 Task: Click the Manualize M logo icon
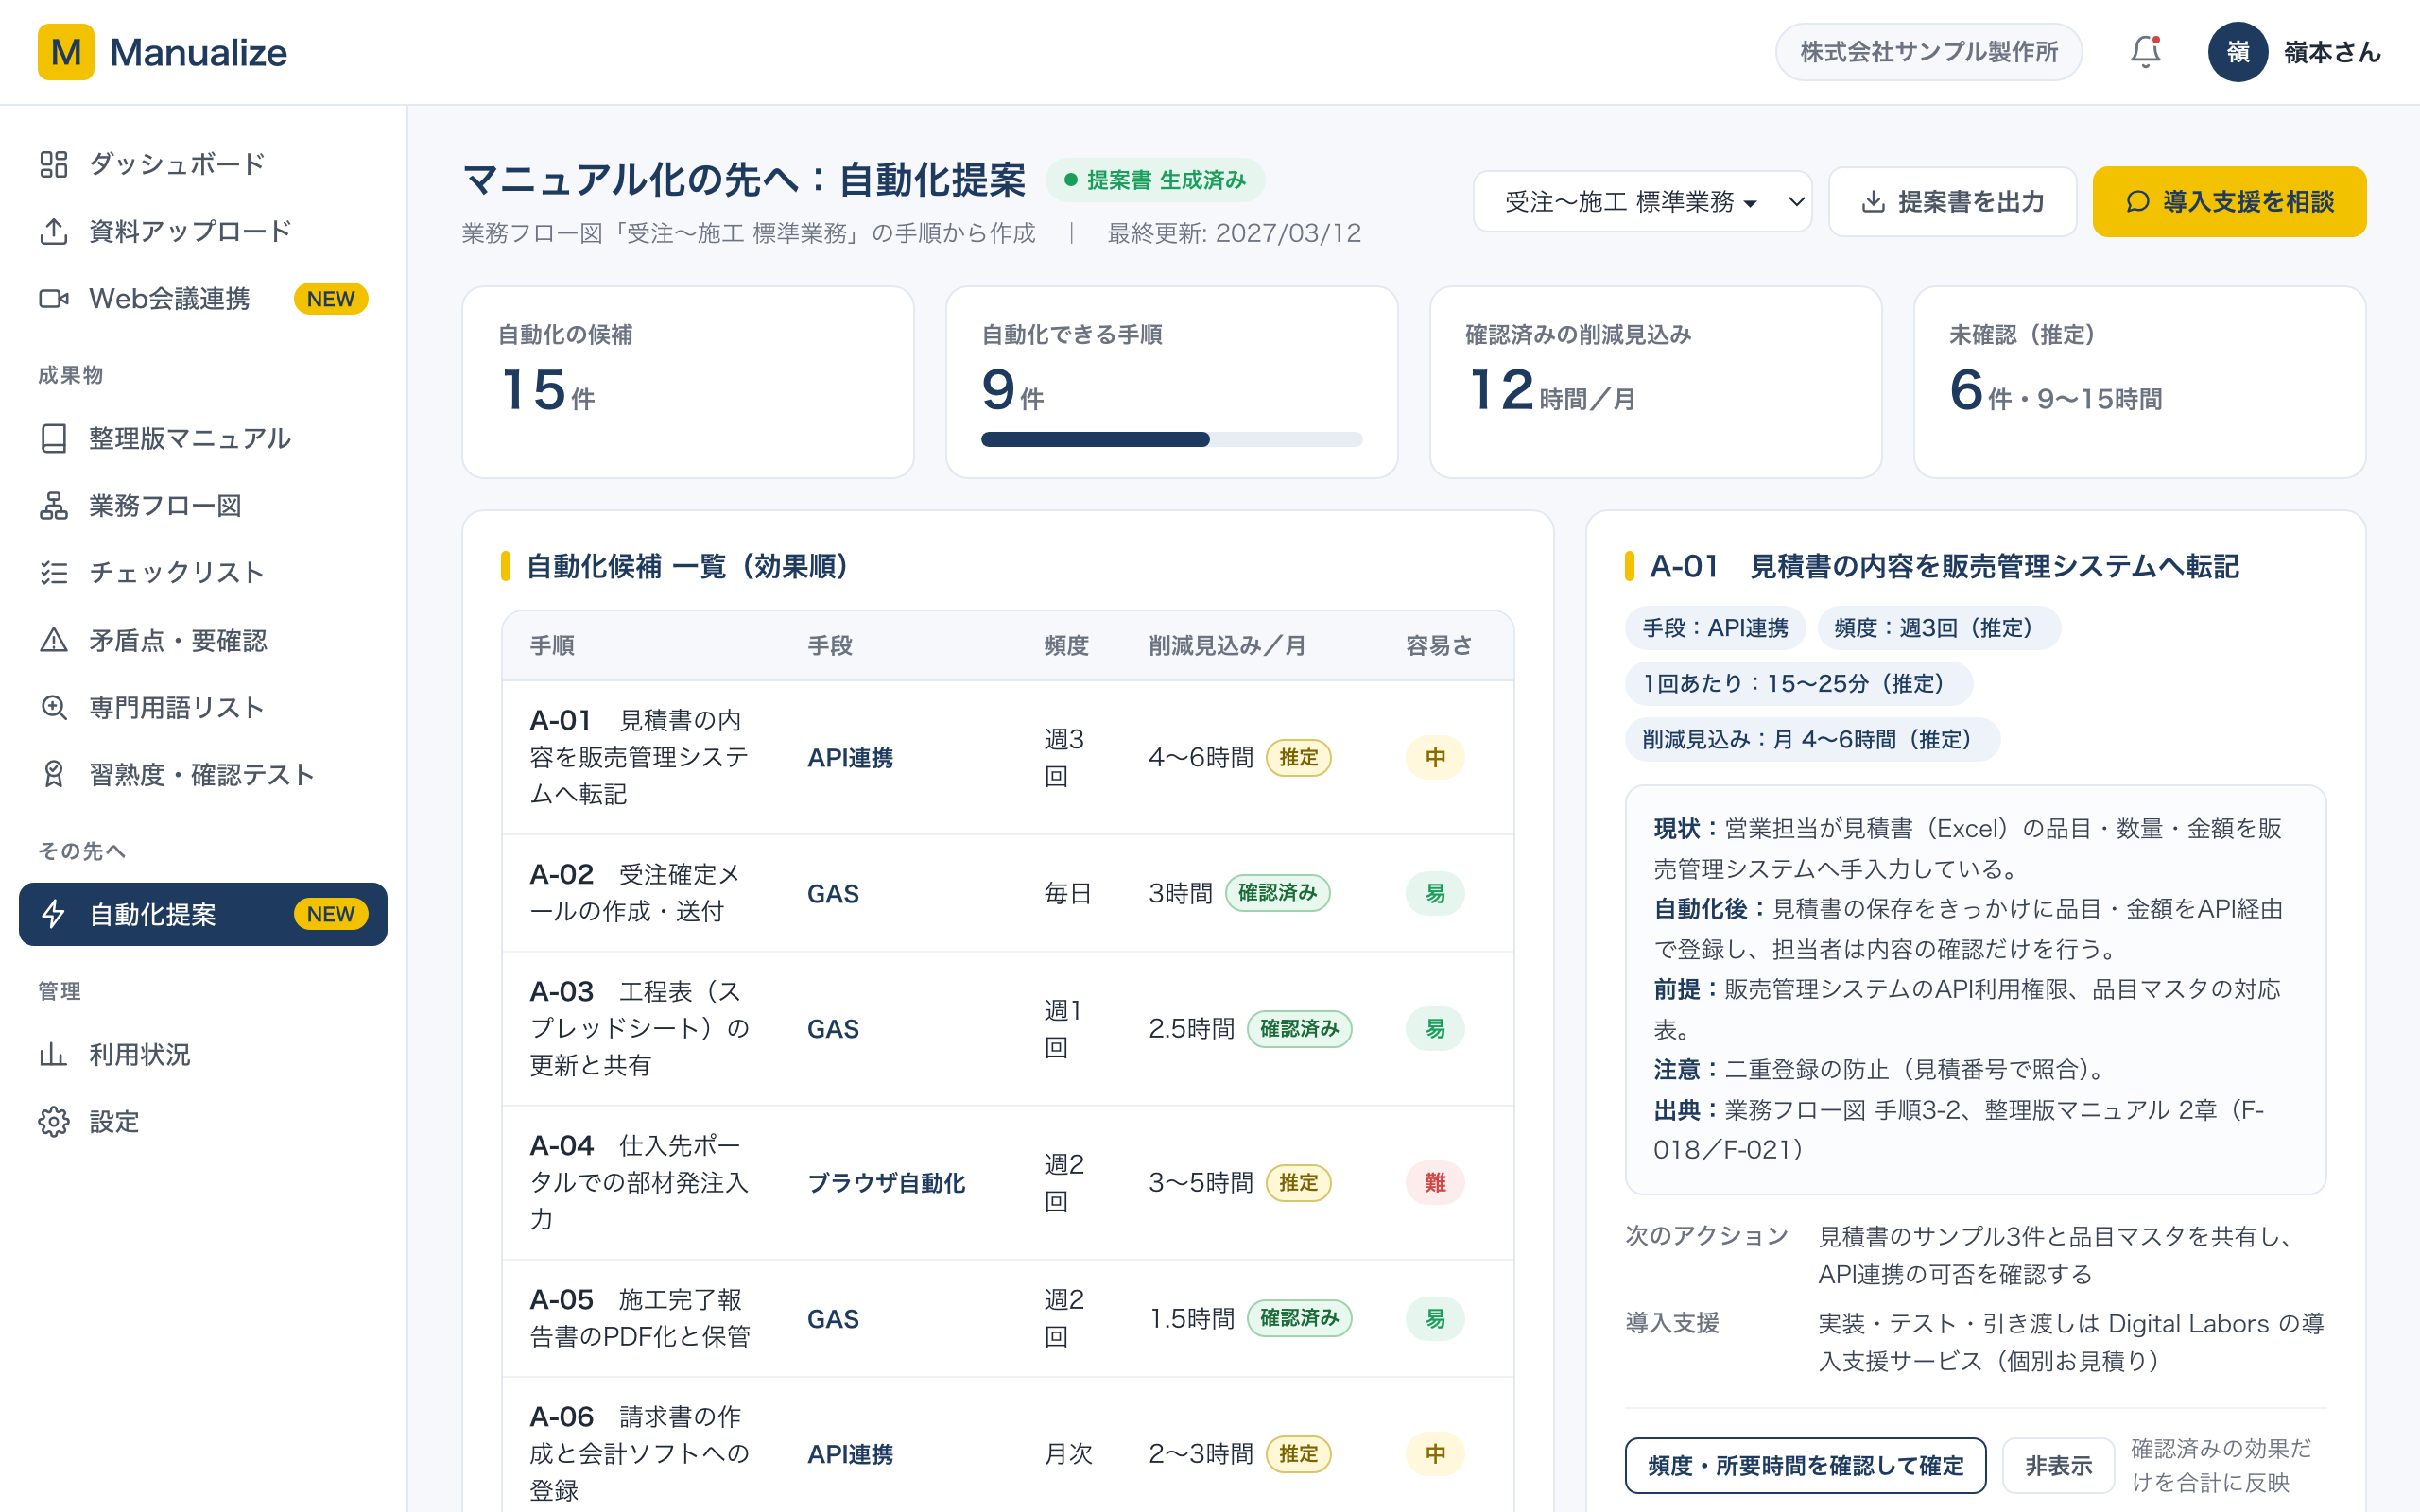coord(66,52)
